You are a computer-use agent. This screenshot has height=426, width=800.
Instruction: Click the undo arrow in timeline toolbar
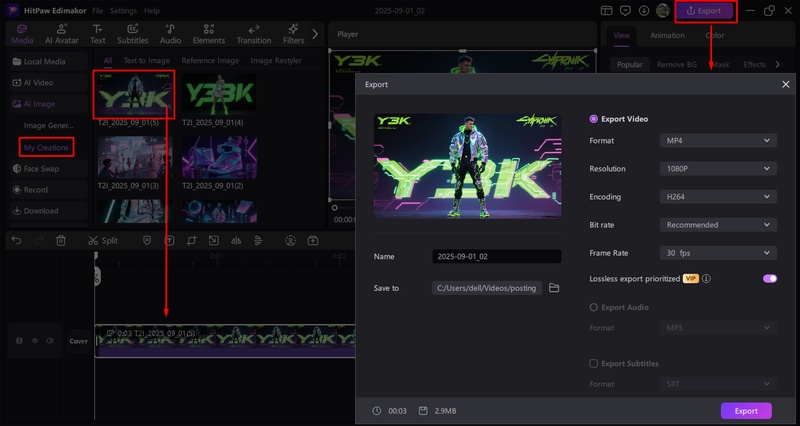tap(16, 240)
